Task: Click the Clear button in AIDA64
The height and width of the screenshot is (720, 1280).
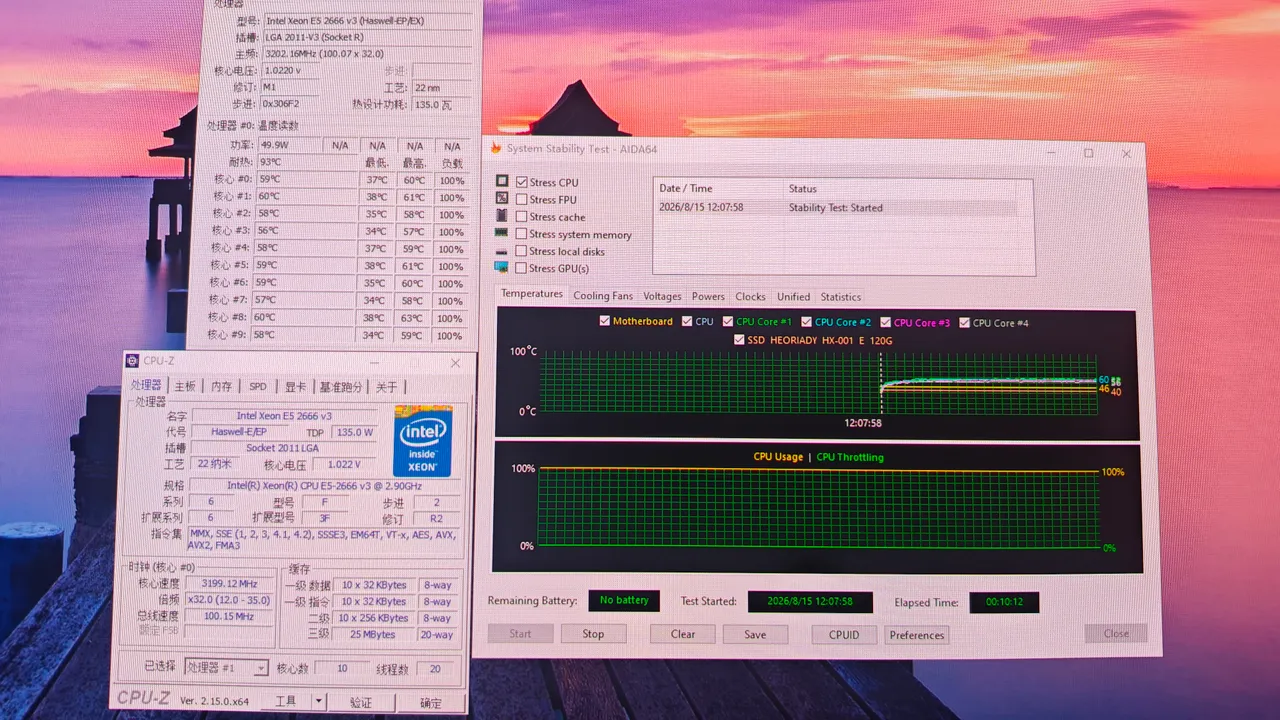Action: pos(683,634)
